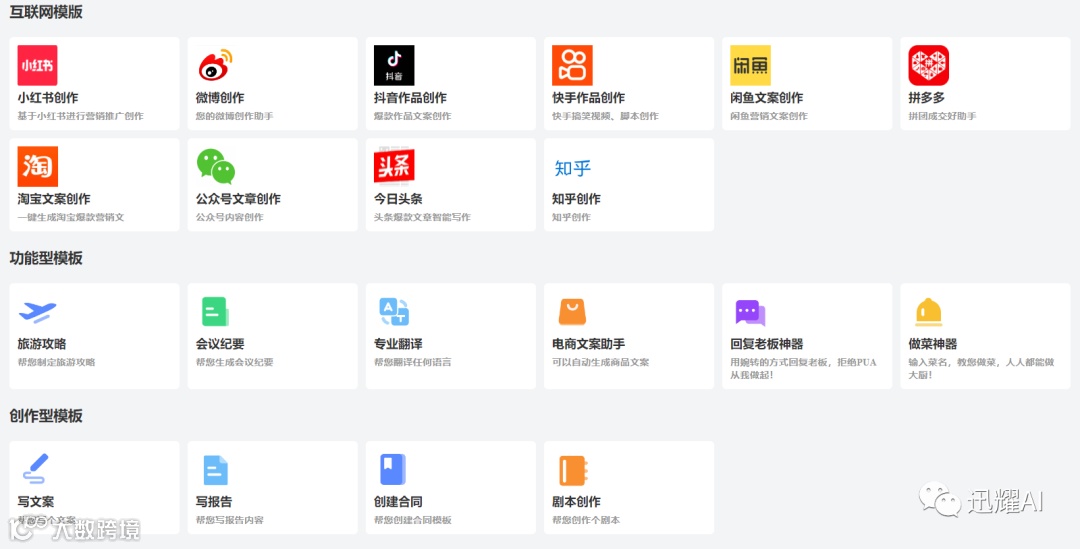Screen dimensions: 1080x549
Task: Open the 闲鱼文案创作 template title
Action: point(767,98)
